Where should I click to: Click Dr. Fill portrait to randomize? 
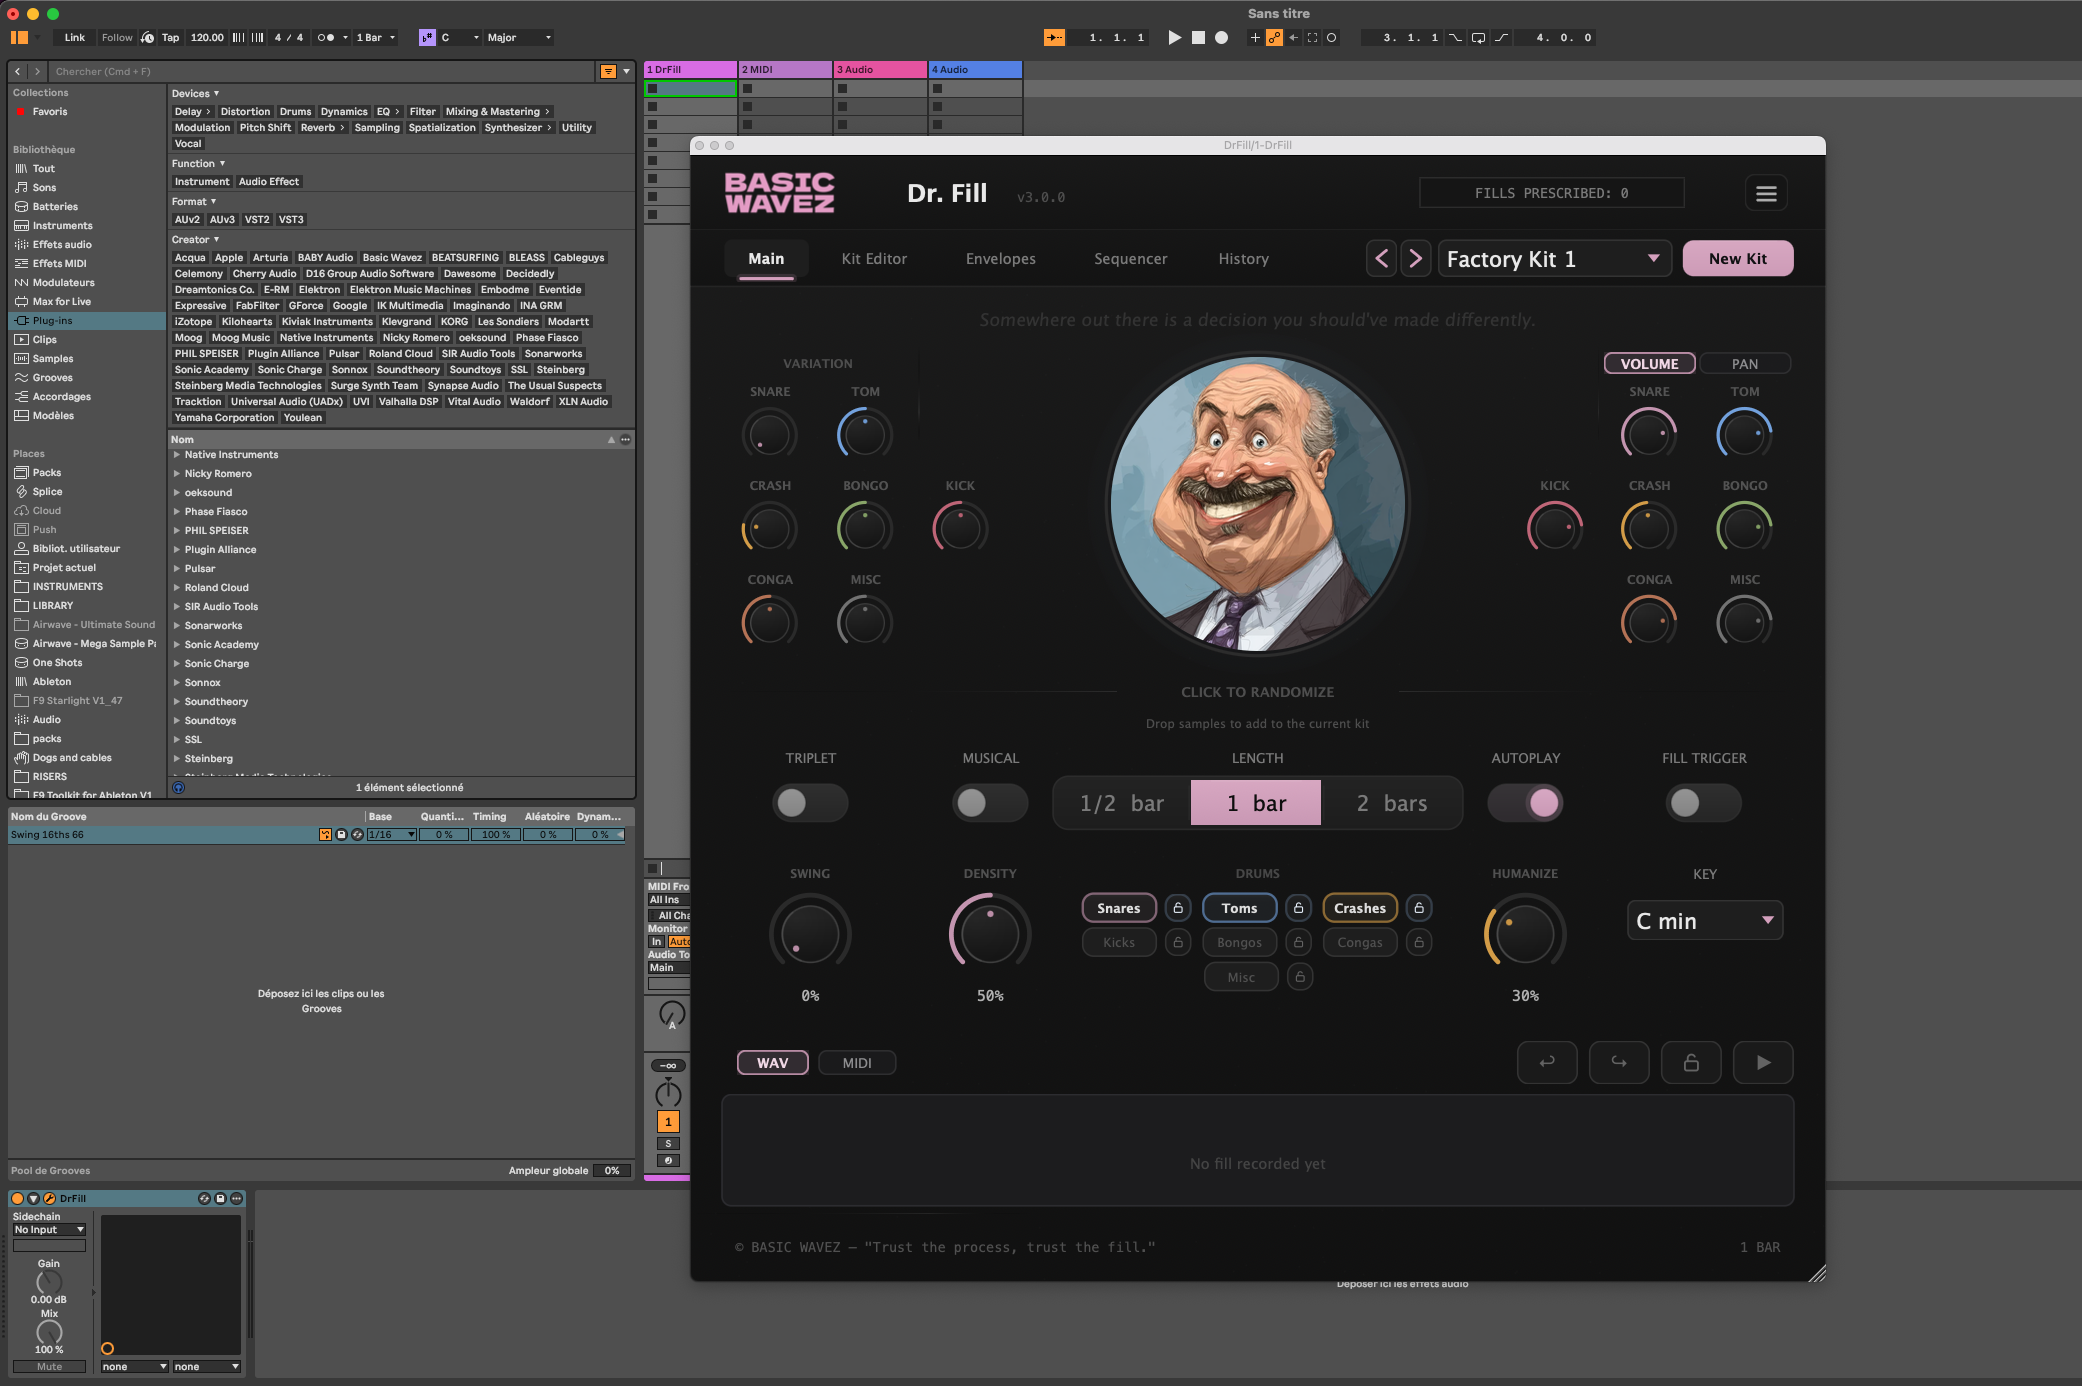(1258, 503)
